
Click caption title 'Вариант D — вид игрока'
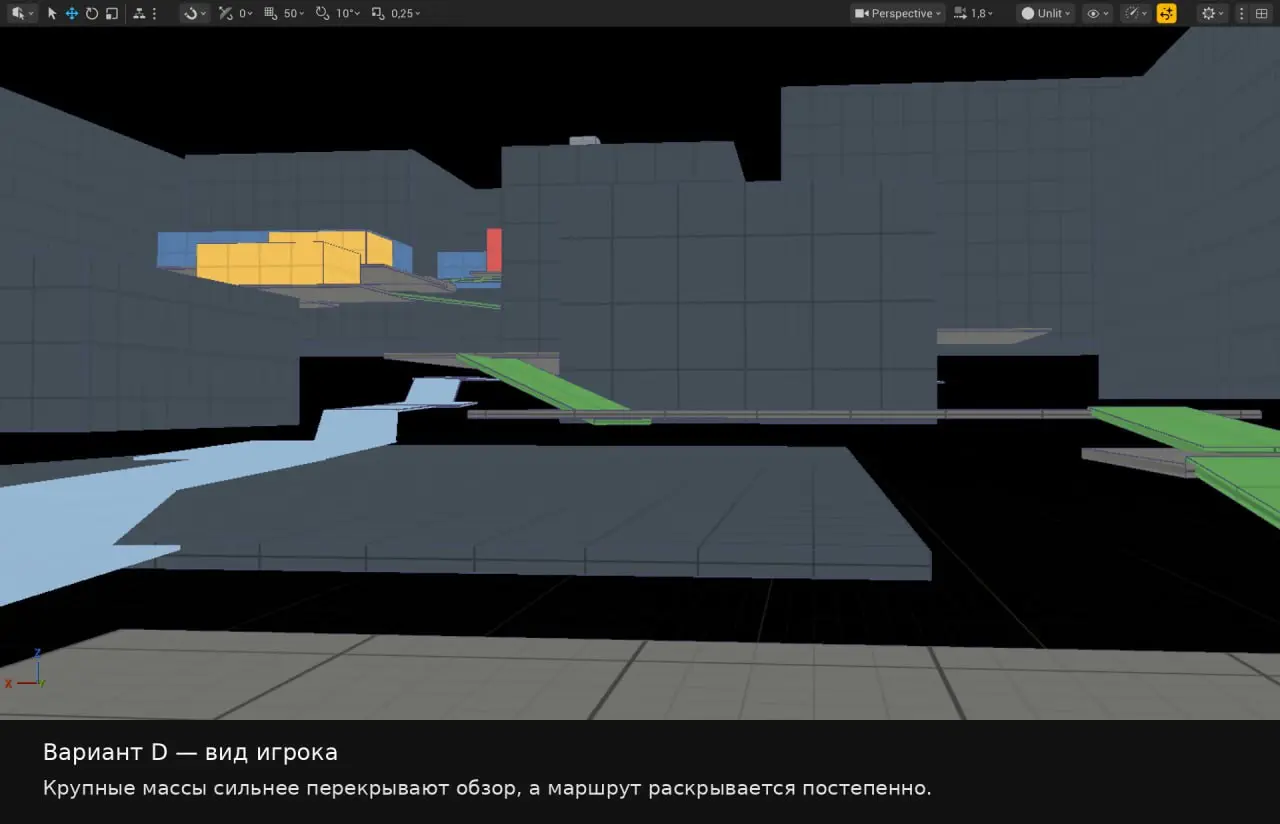[x=190, y=752]
